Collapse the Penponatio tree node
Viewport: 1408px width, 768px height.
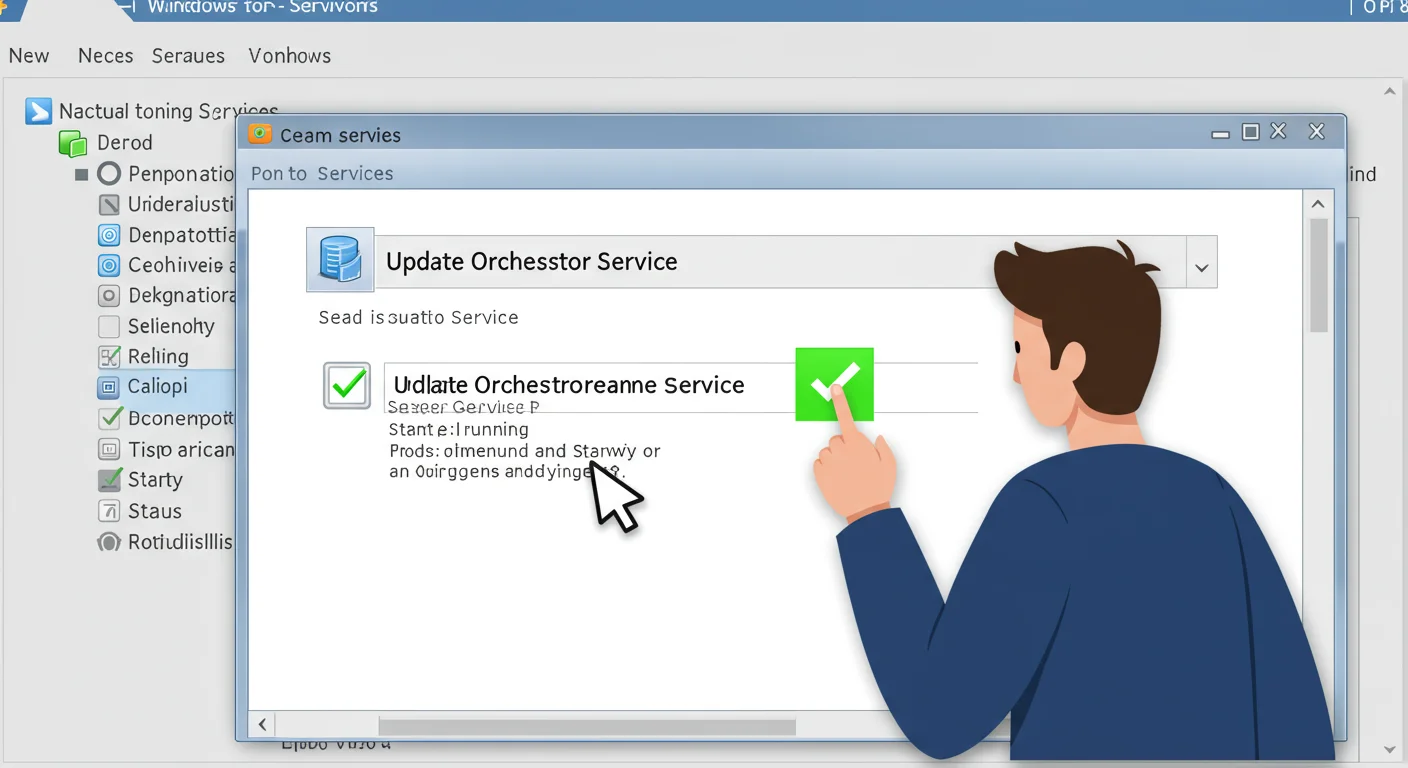82,175
